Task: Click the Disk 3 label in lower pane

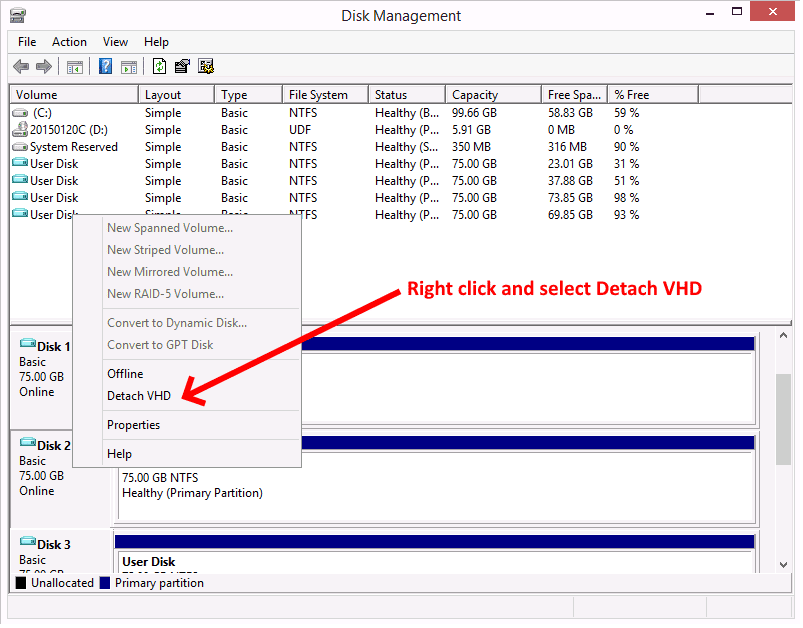Action: [x=54, y=545]
